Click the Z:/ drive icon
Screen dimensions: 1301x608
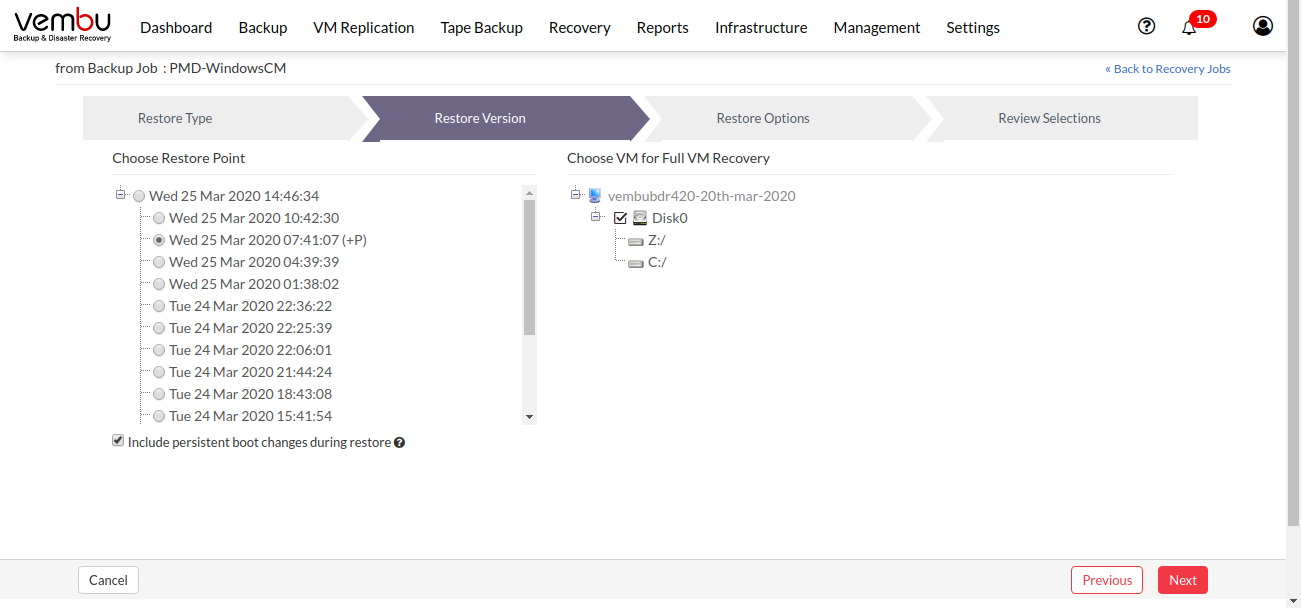tap(636, 241)
